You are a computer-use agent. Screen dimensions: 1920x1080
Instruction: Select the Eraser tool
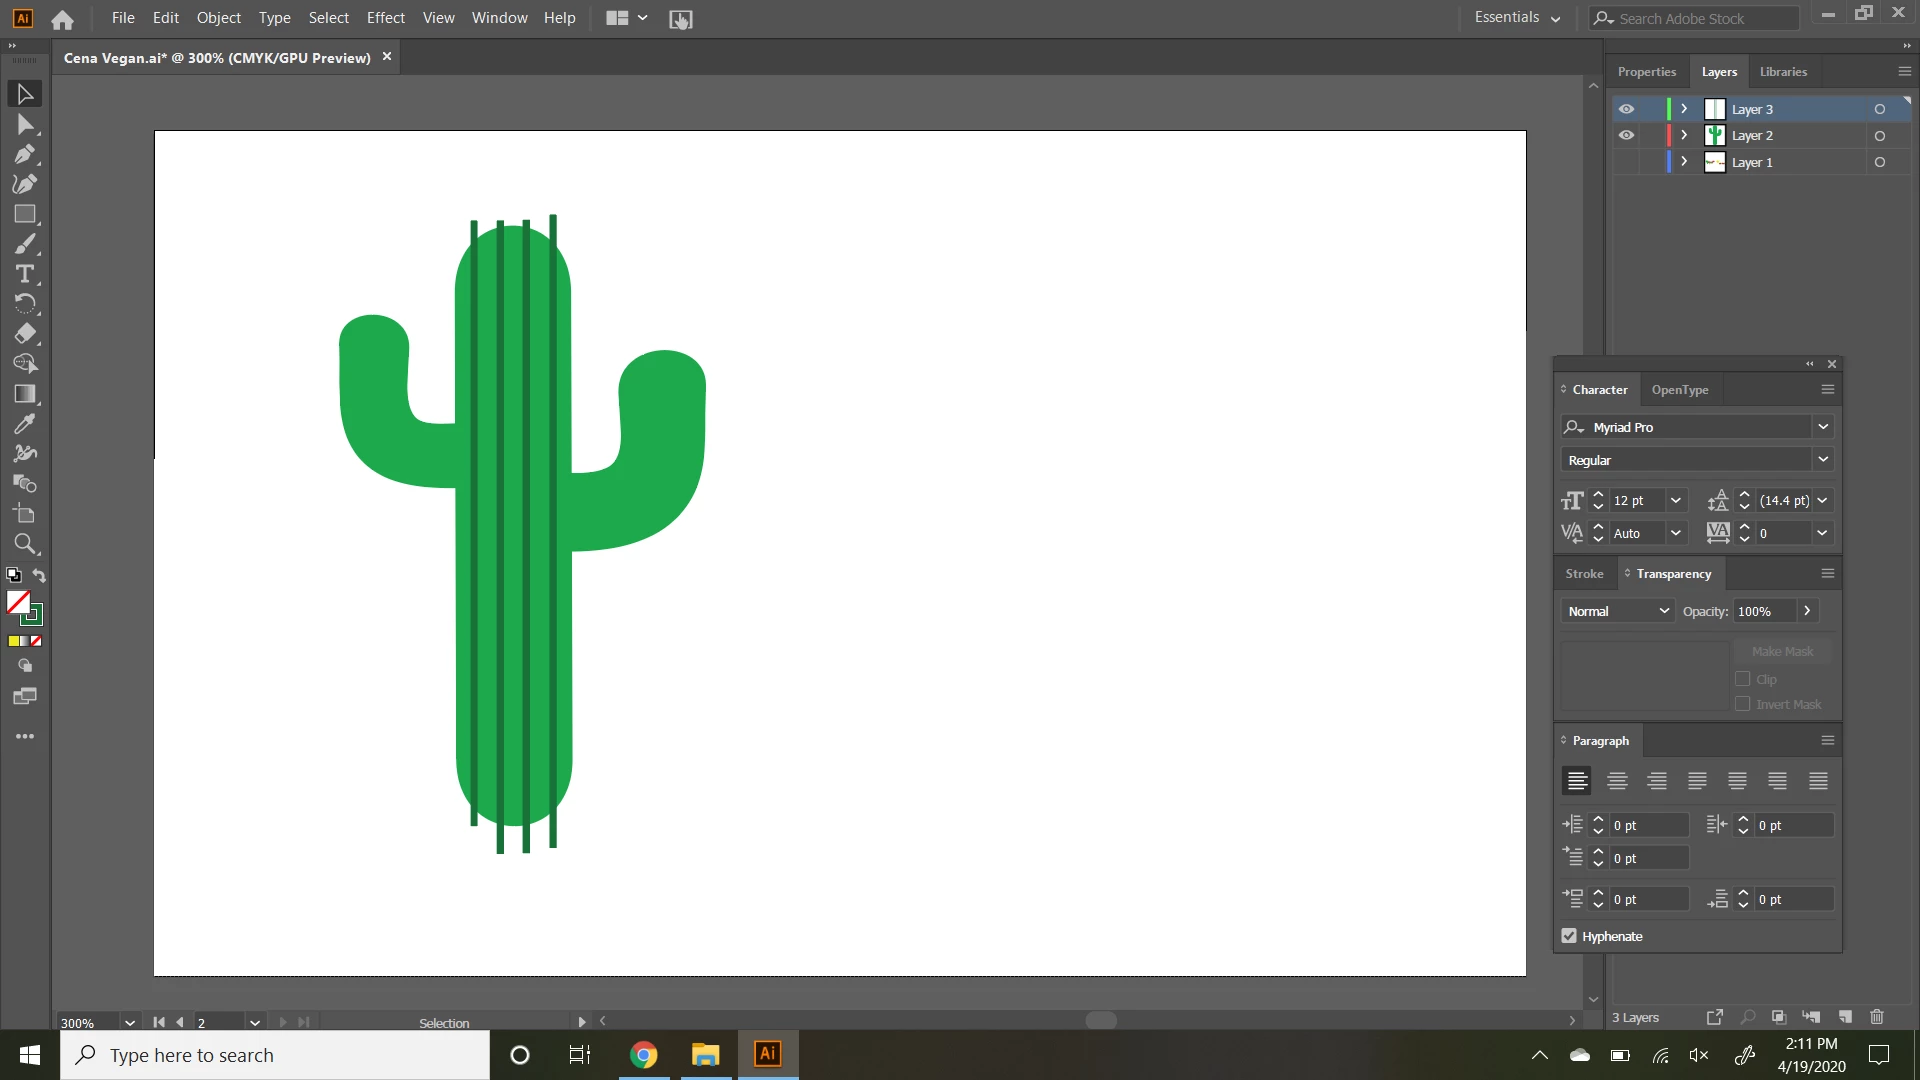25,334
